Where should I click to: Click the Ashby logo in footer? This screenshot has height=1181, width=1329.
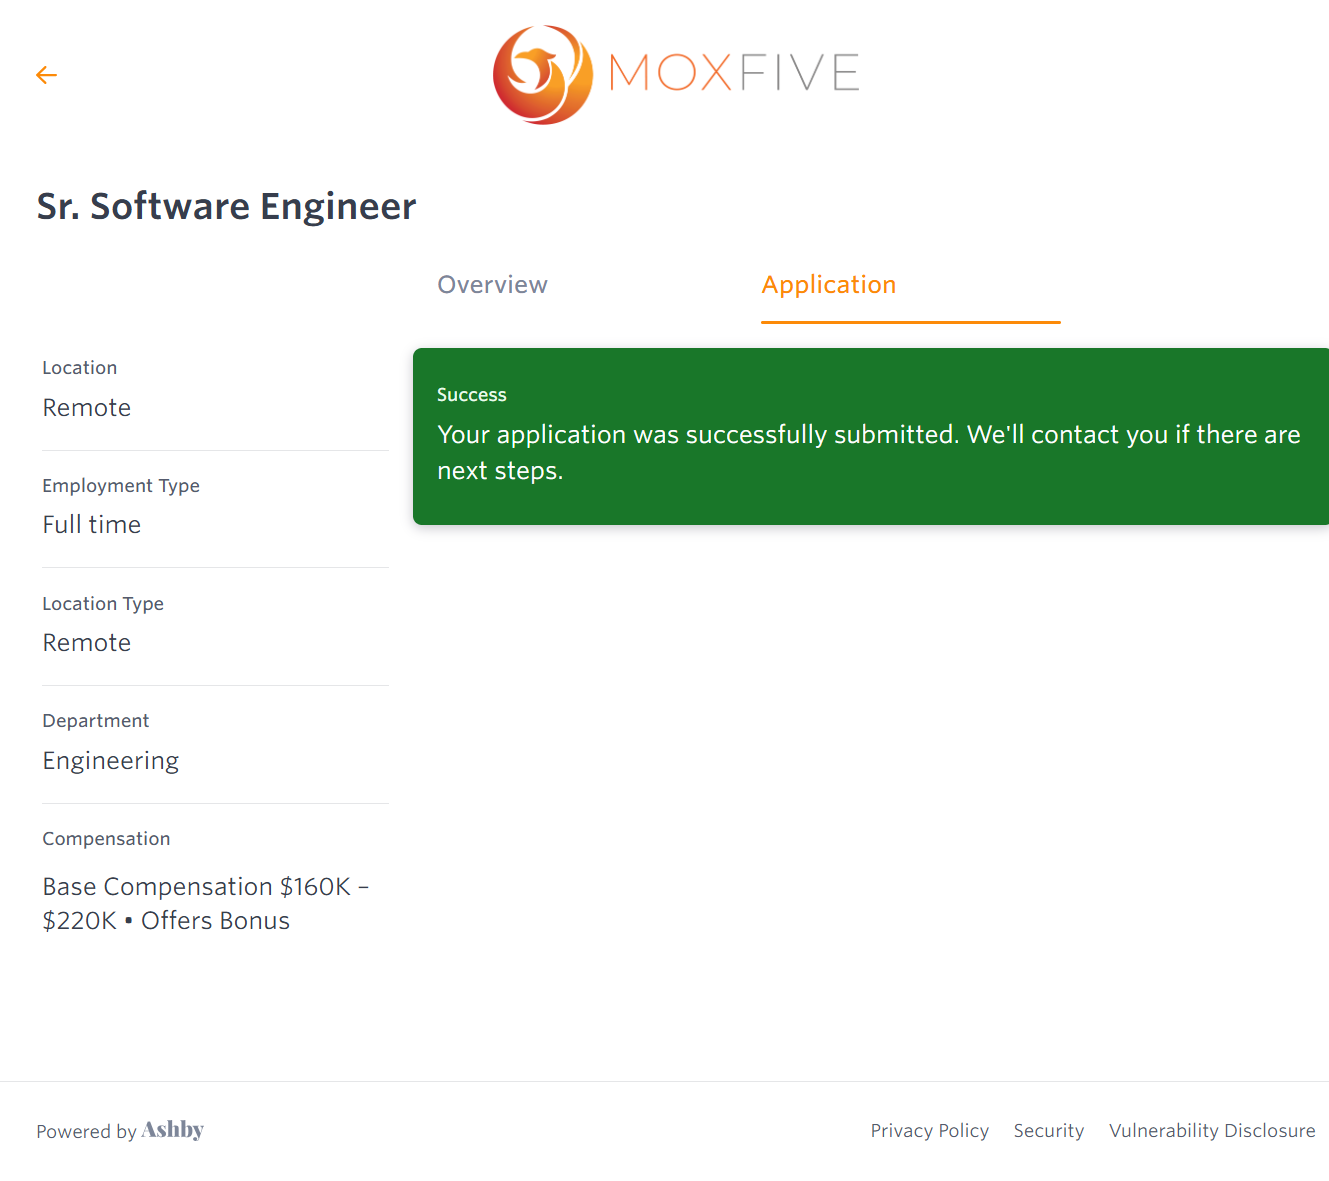coord(172,1130)
